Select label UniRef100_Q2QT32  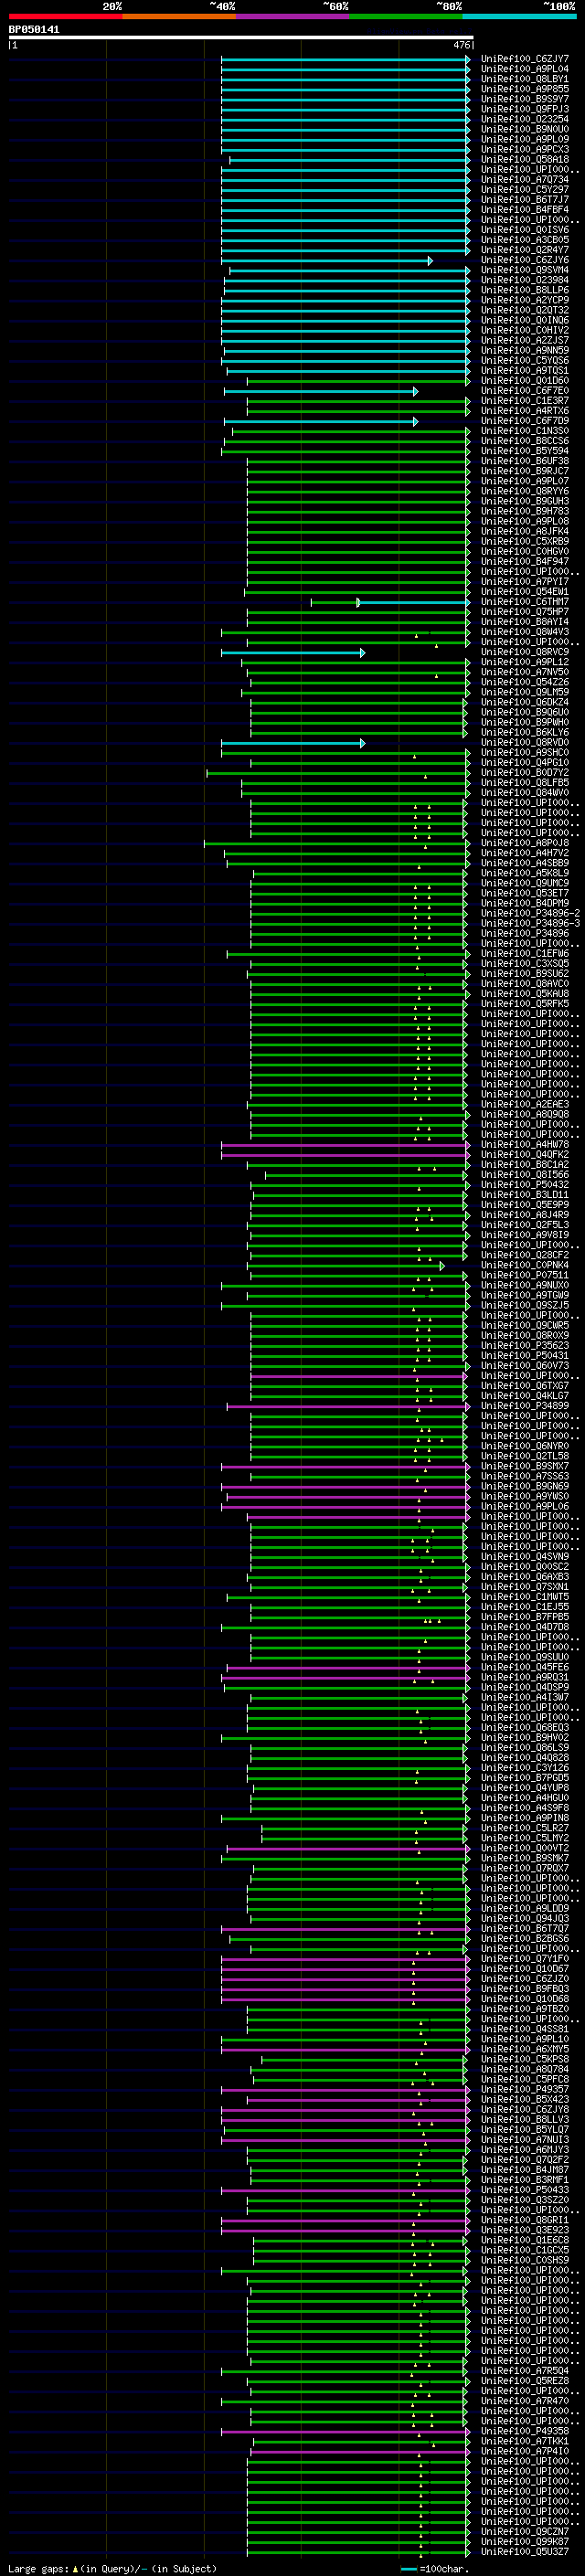[x=524, y=310]
